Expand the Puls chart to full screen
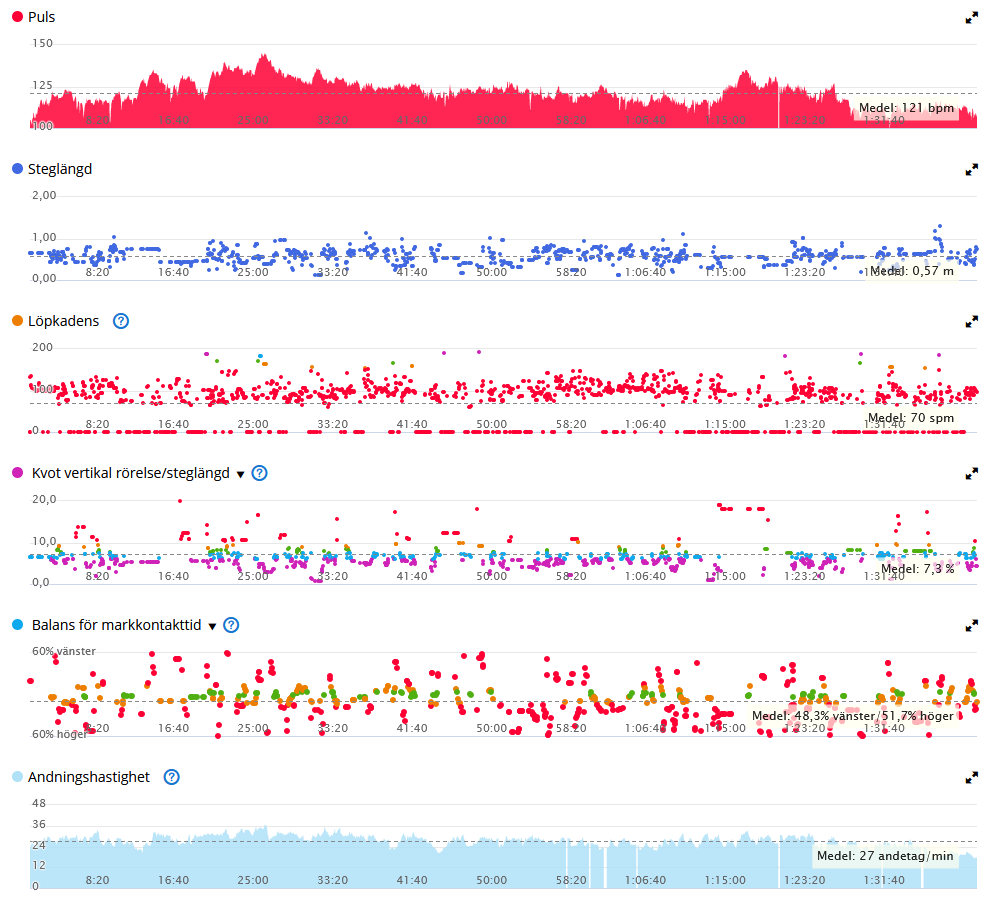The height and width of the screenshot is (900, 989). [x=971, y=18]
